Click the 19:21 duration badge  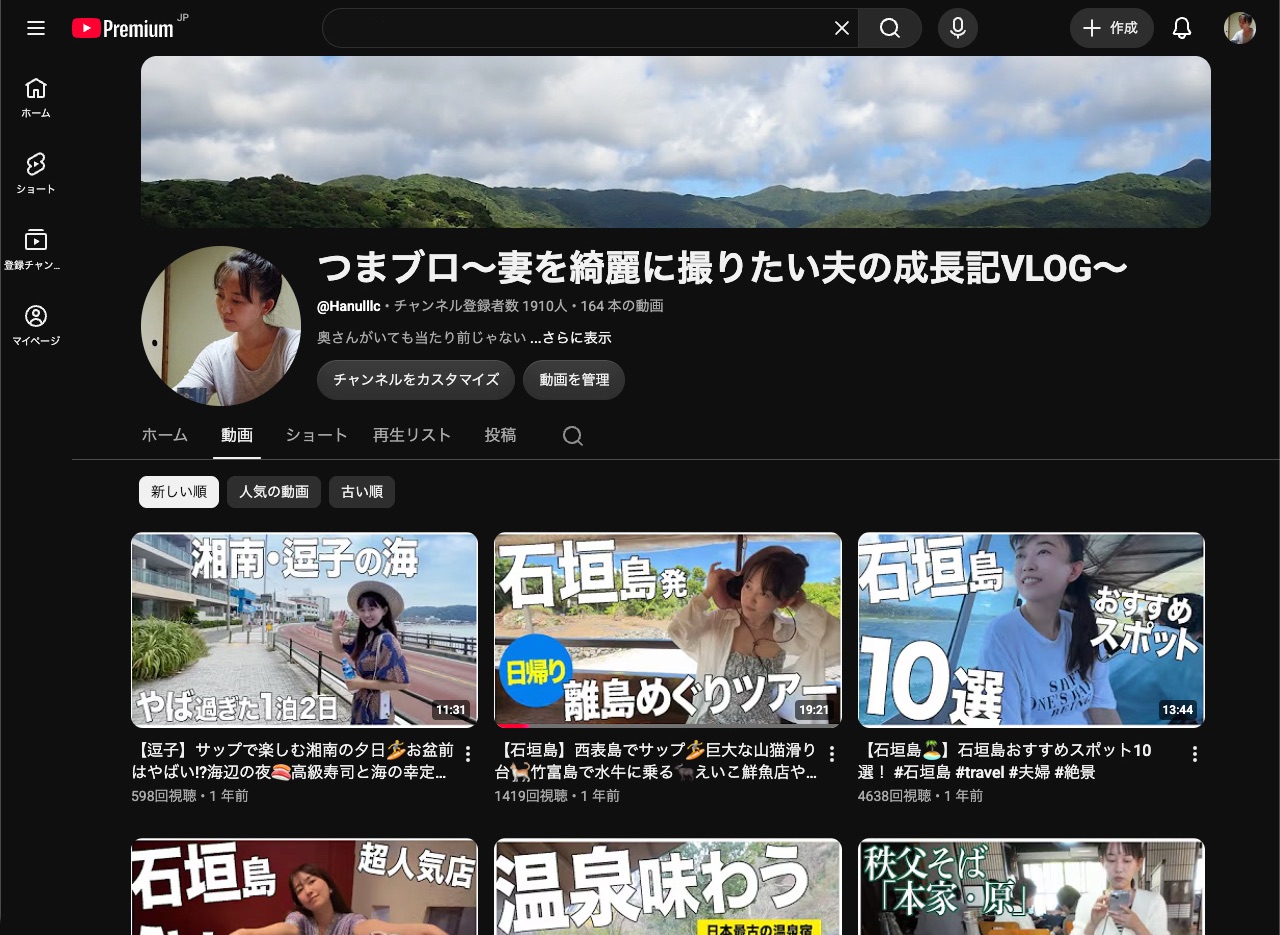(x=814, y=710)
